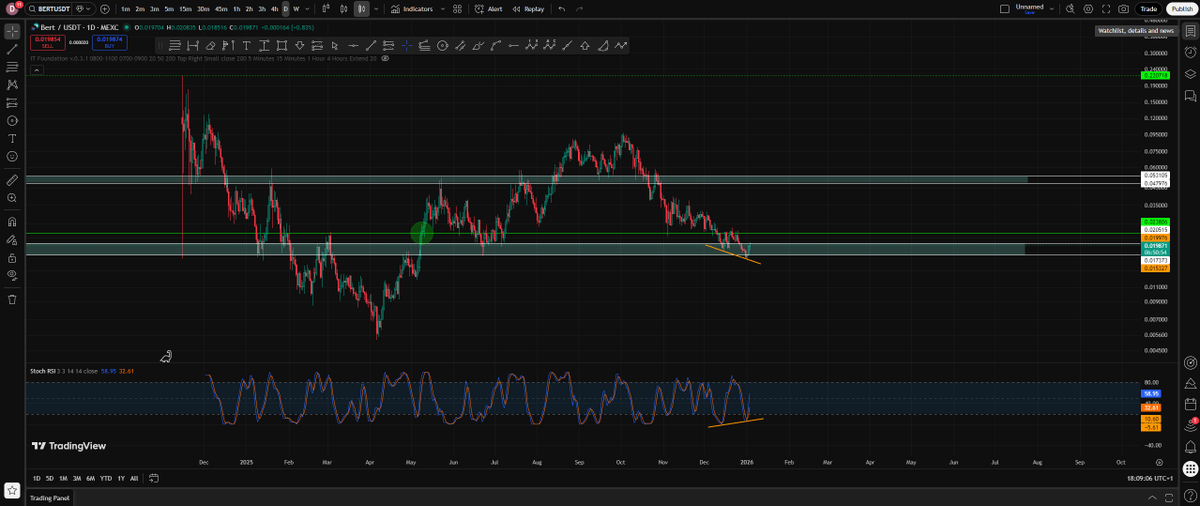Open the favorites star toolbar button
The width and height of the screenshot is (1200, 506).
click(x=12, y=490)
